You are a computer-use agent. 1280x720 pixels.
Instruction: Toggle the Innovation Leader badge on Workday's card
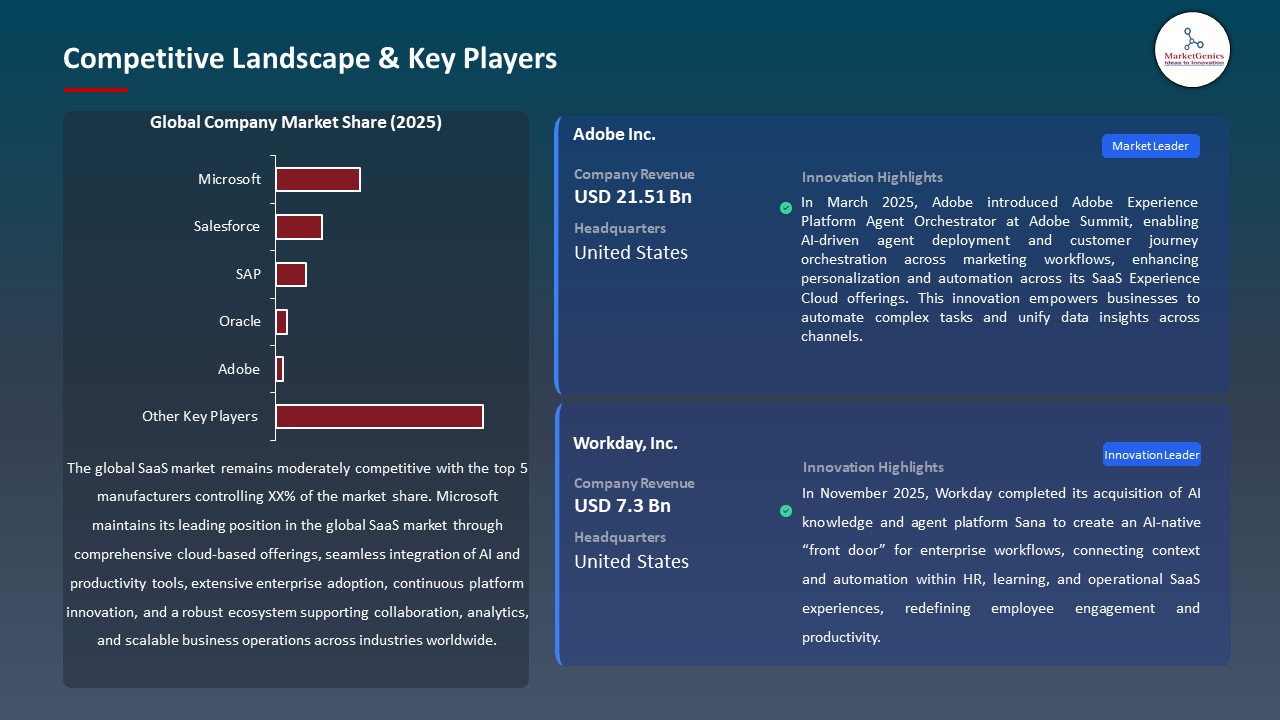[1152, 454]
